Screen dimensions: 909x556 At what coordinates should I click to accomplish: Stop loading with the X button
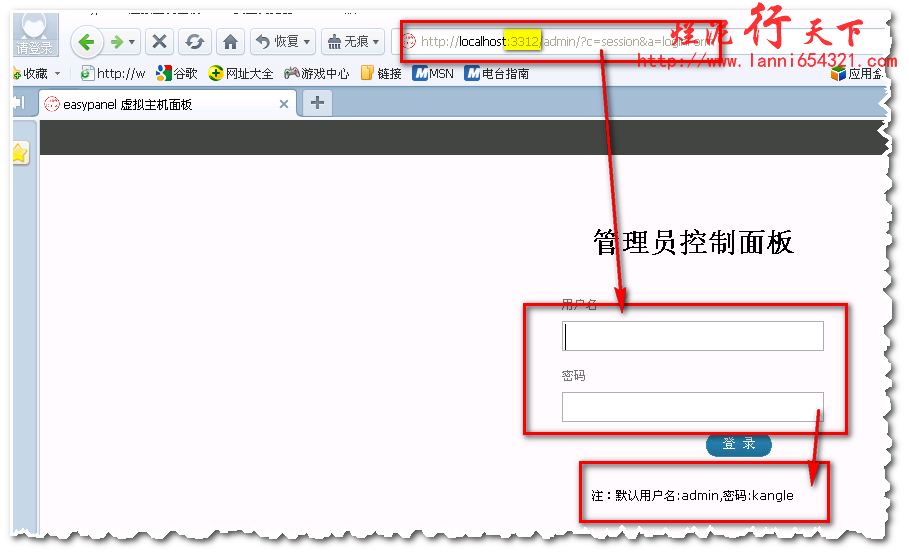pyautogui.click(x=159, y=42)
